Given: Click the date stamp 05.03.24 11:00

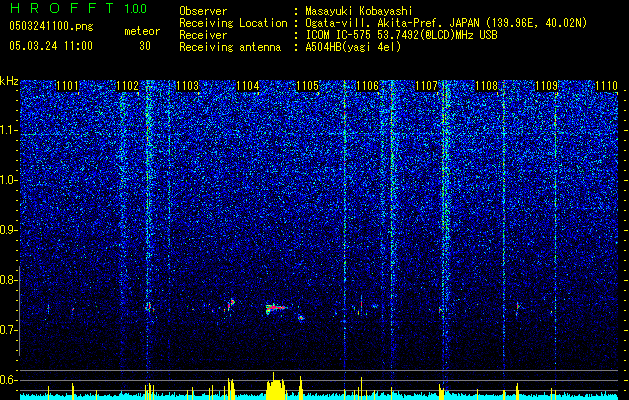Looking at the screenshot, I should 51,46.
